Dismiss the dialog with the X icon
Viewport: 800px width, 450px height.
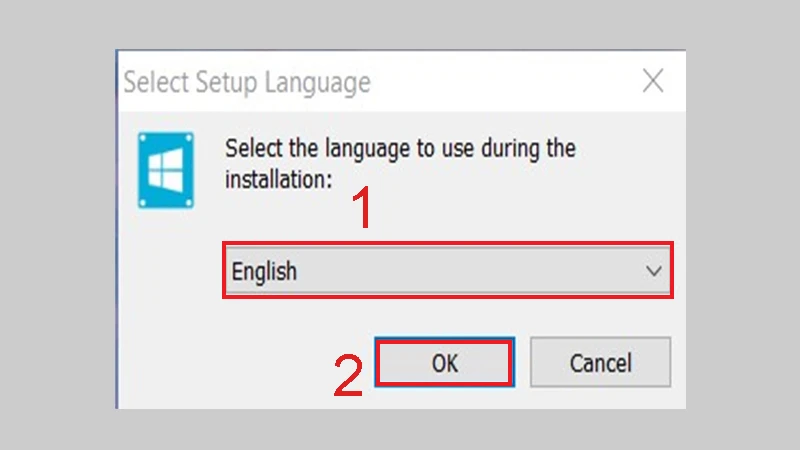653,82
